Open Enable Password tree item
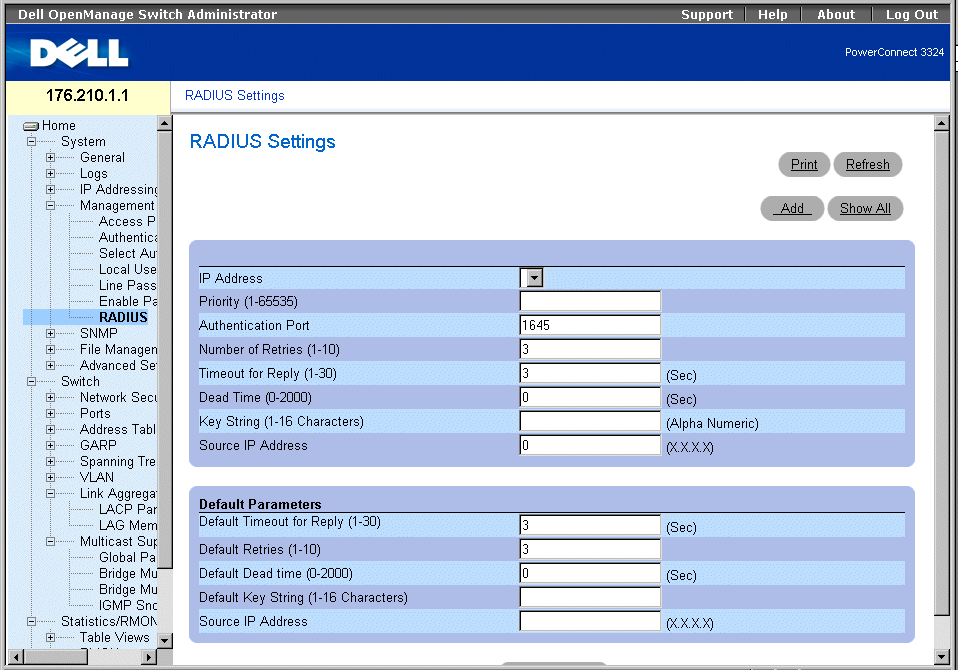958x670 pixels. pyautogui.click(x=127, y=302)
